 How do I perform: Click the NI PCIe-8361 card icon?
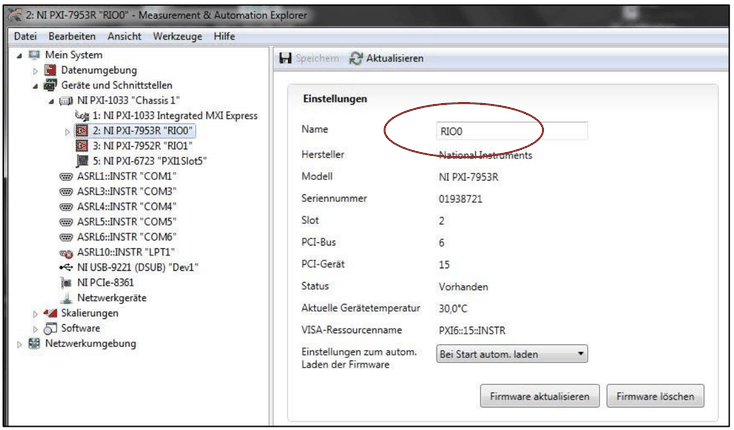click(x=66, y=283)
